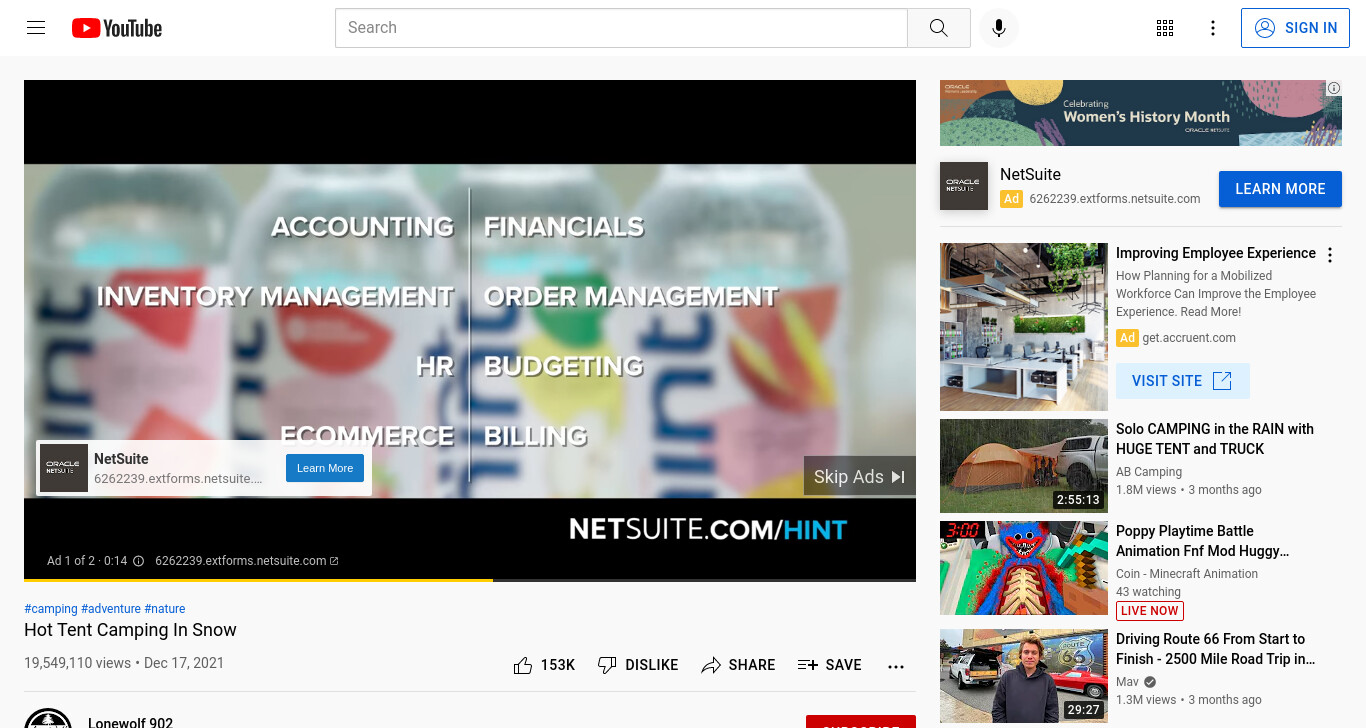Image resolution: width=1366 pixels, height=728 pixels.
Task: Open options menu for Improving Employee Experience
Action: (1330, 255)
